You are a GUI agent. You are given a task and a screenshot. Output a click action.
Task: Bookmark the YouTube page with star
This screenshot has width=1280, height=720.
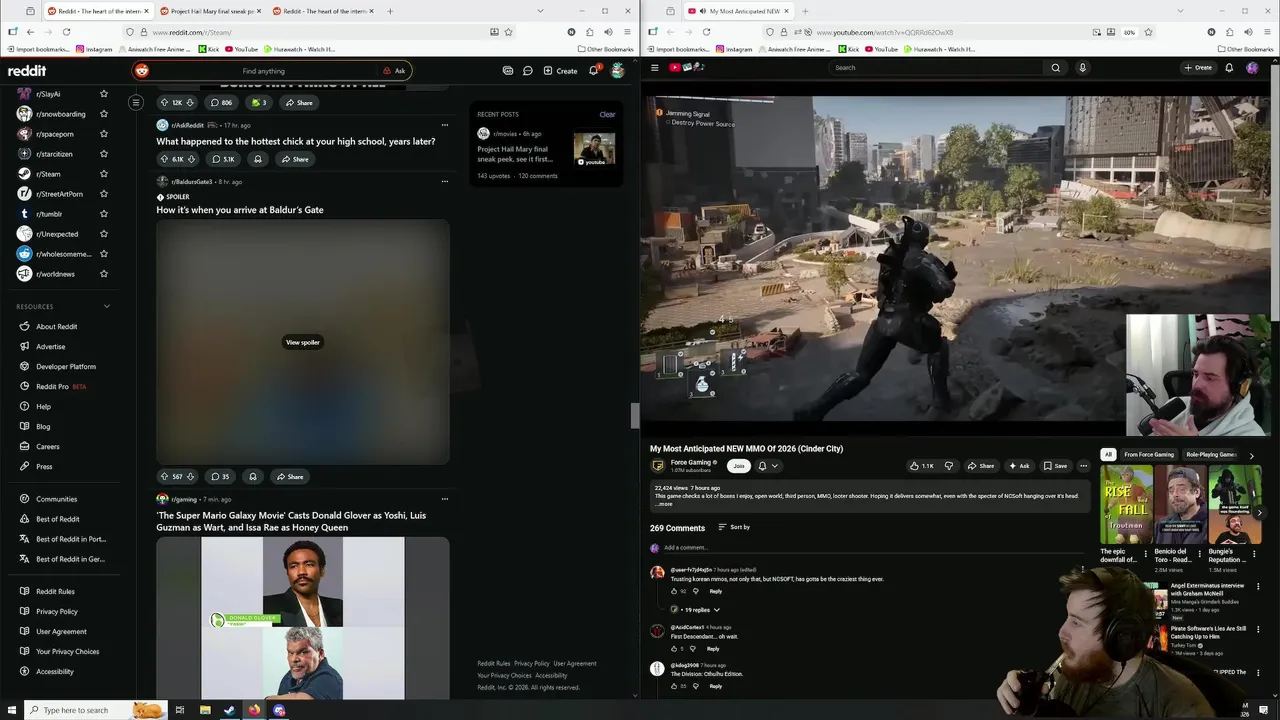tap(1148, 32)
